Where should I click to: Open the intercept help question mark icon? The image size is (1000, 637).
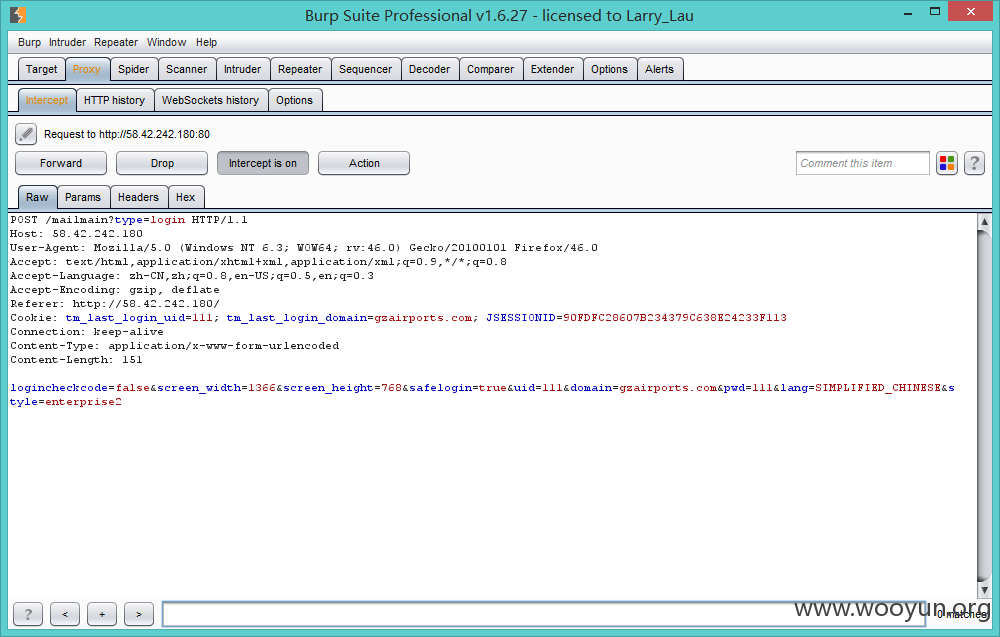click(974, 163)
